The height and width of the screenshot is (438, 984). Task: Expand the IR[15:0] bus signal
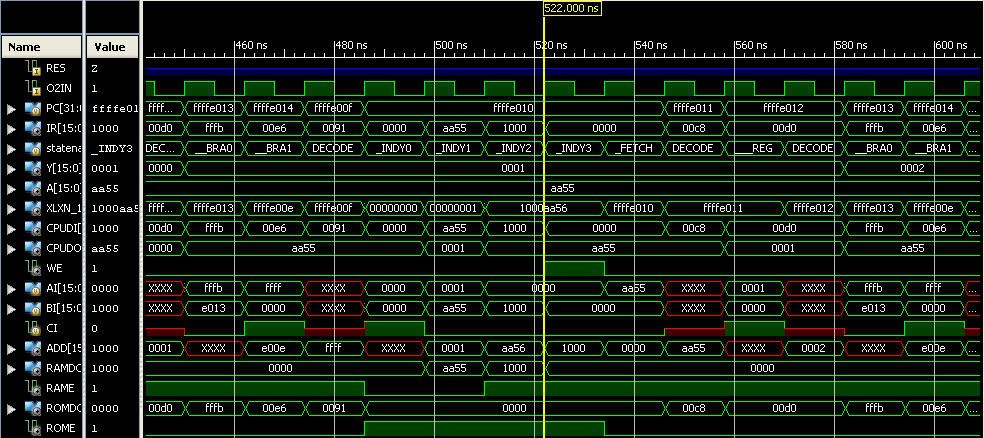(x=11, y=128)
